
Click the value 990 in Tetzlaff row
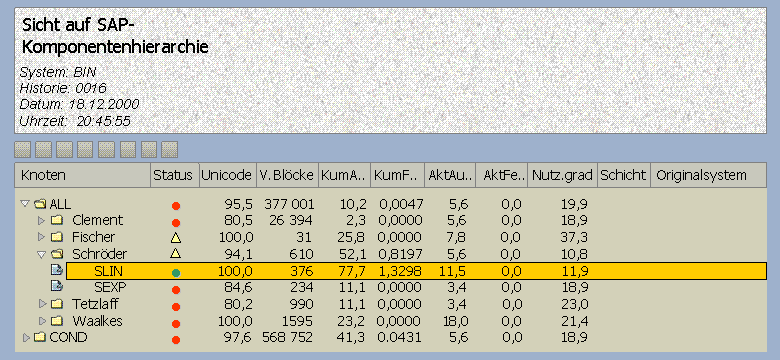[x=302, y=303]
